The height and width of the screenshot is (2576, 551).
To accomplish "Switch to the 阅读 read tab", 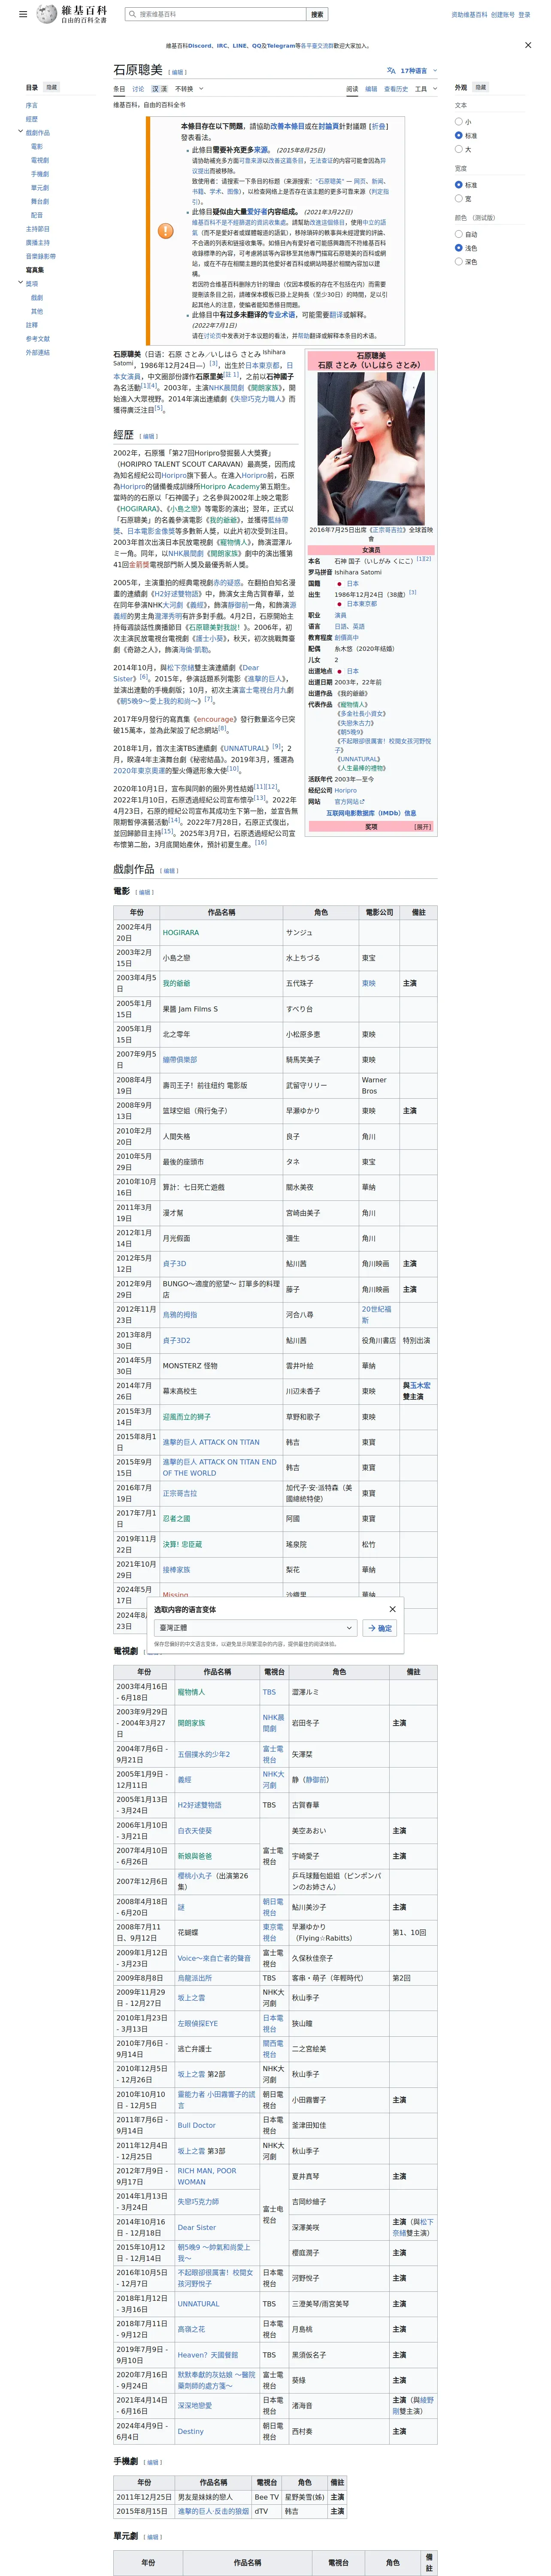I will [x=352, y=89].
